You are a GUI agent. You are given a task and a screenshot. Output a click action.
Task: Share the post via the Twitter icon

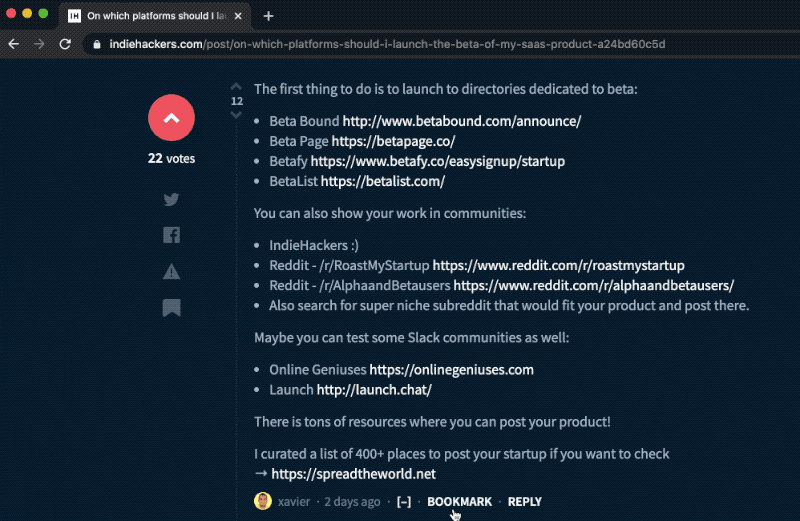click(171, 199)
